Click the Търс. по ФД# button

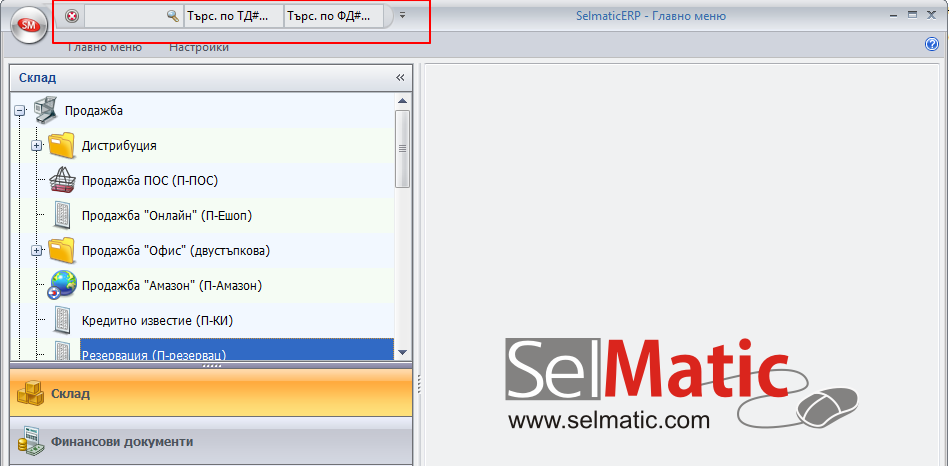click(x=333, y=16)
